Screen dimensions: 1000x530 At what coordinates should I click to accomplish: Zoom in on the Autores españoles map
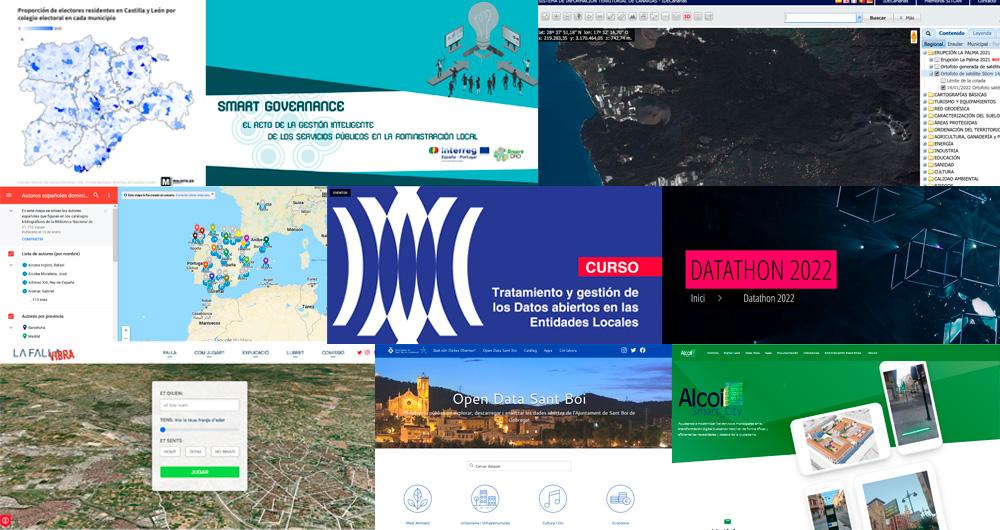[x=126, y=330]
